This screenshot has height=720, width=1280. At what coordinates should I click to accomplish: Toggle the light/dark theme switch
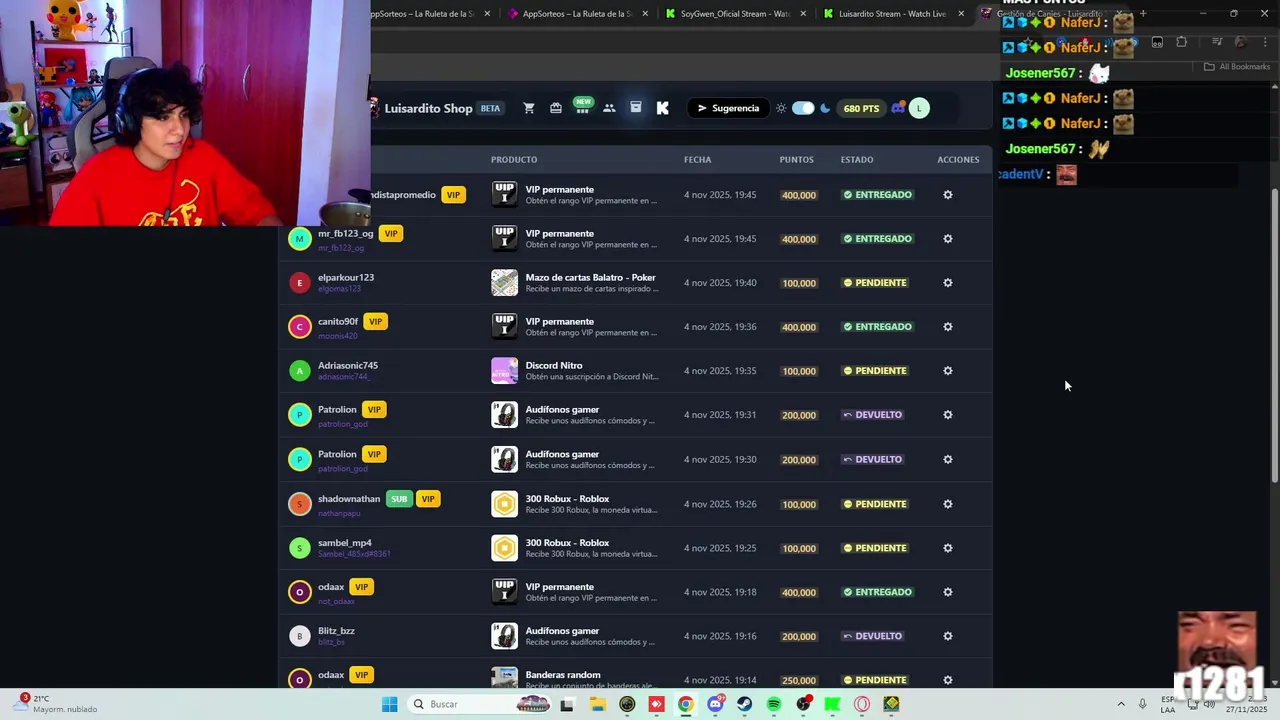coord(803,108)
